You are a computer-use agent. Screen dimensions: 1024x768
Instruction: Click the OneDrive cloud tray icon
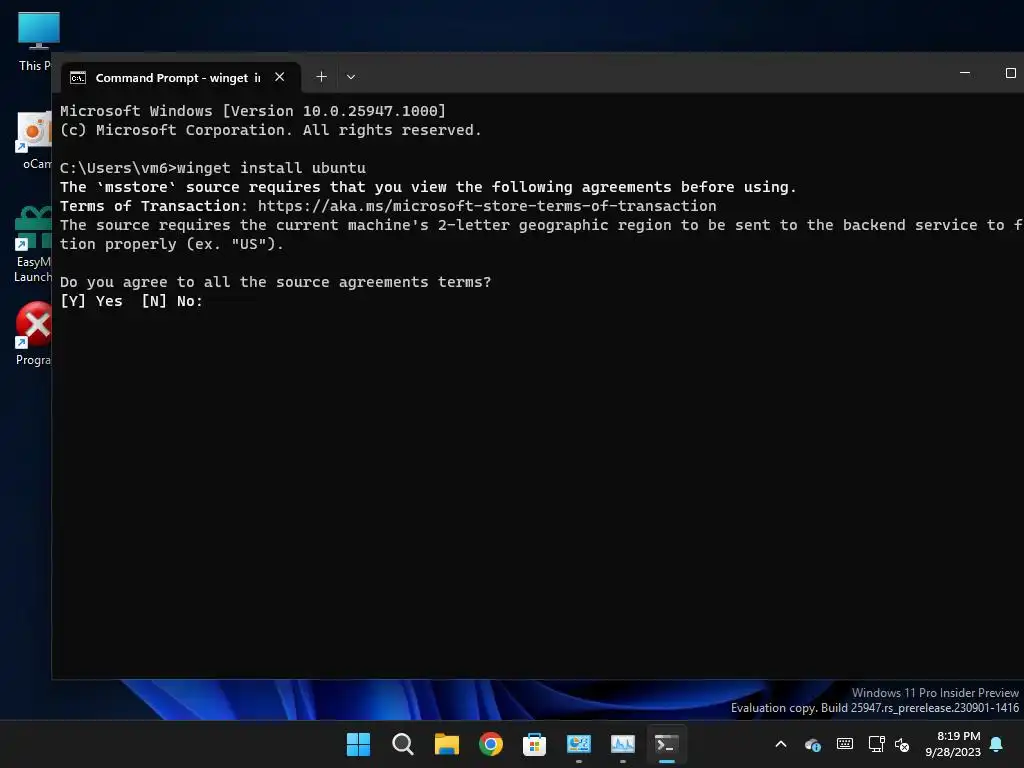pyautogui.click(x=812, y=744)
